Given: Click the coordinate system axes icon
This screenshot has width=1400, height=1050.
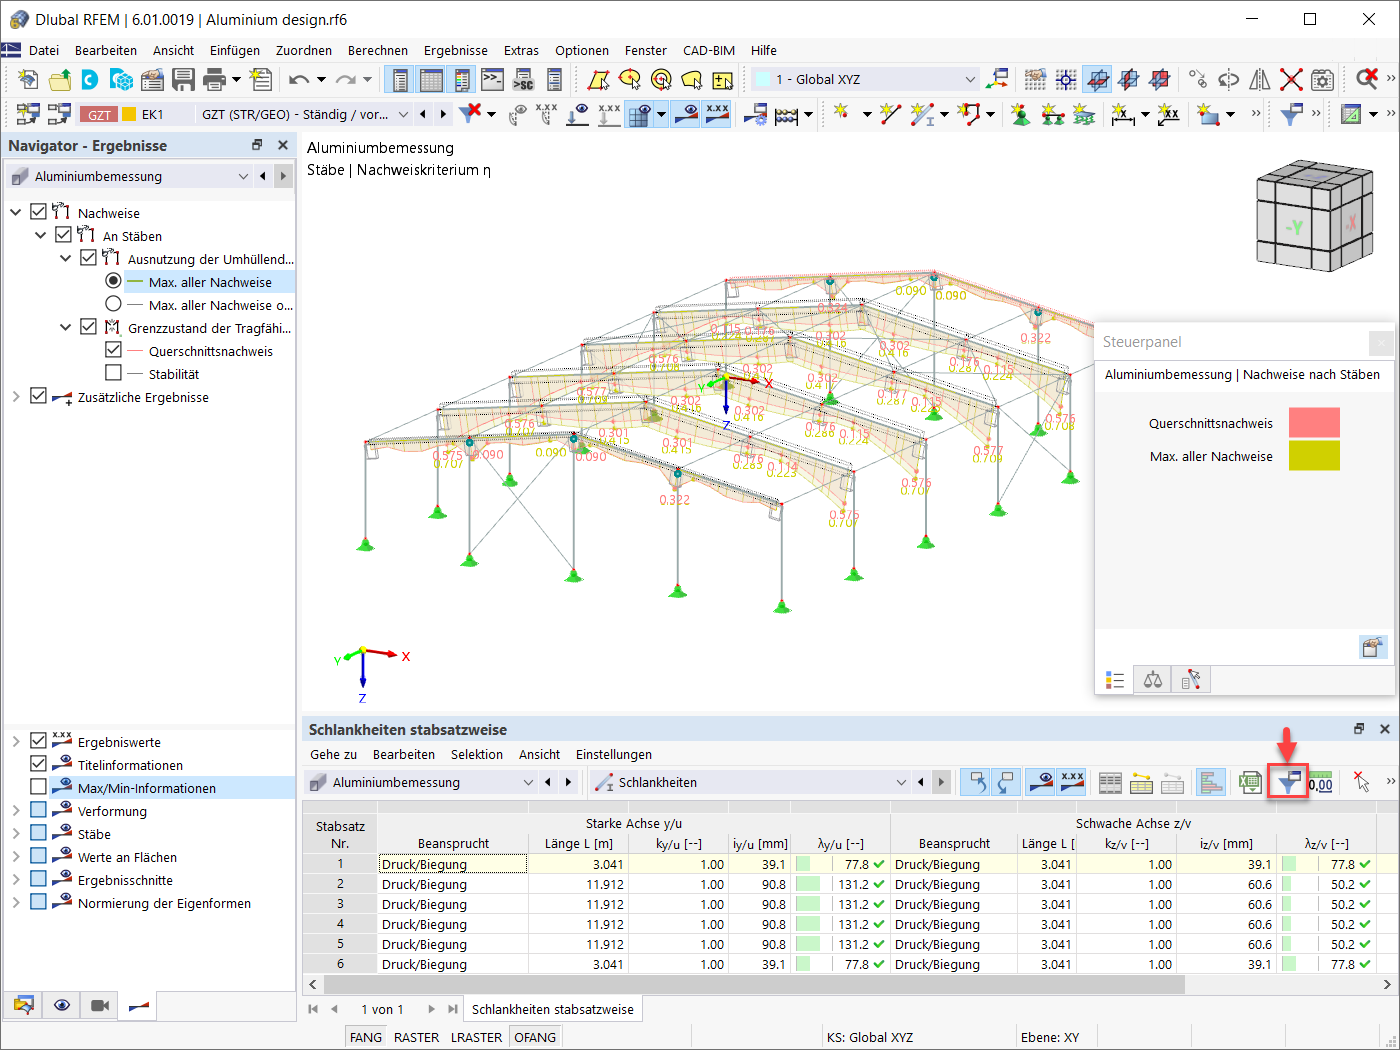Looking at the screenshot, I should click(x=997, y=80).
